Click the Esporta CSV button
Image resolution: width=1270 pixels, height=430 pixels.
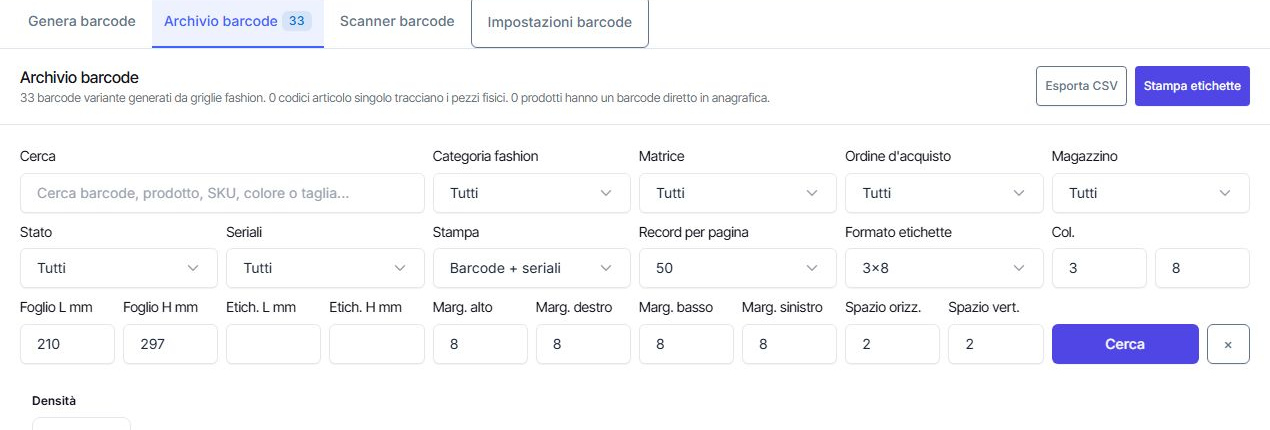(x=1081, y=86)
